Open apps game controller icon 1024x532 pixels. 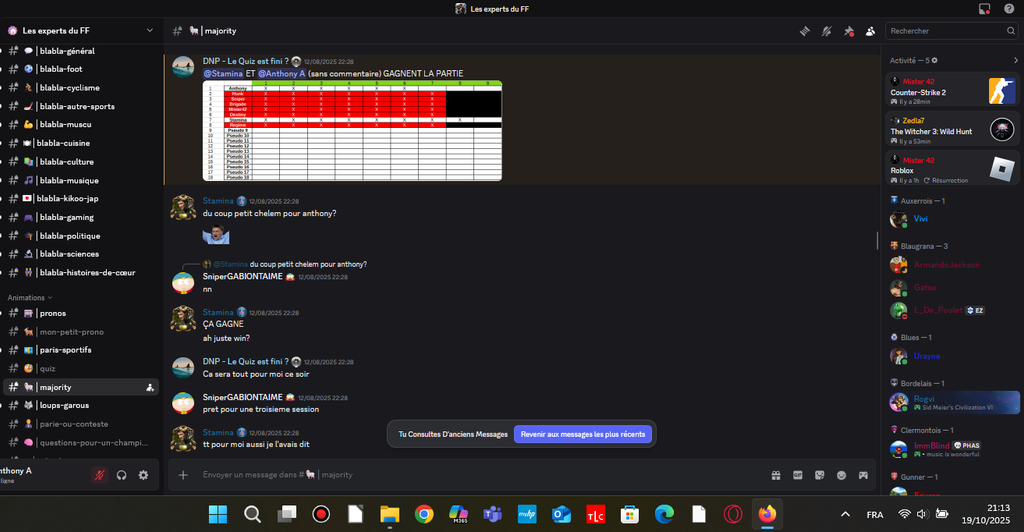coord(863,475)
